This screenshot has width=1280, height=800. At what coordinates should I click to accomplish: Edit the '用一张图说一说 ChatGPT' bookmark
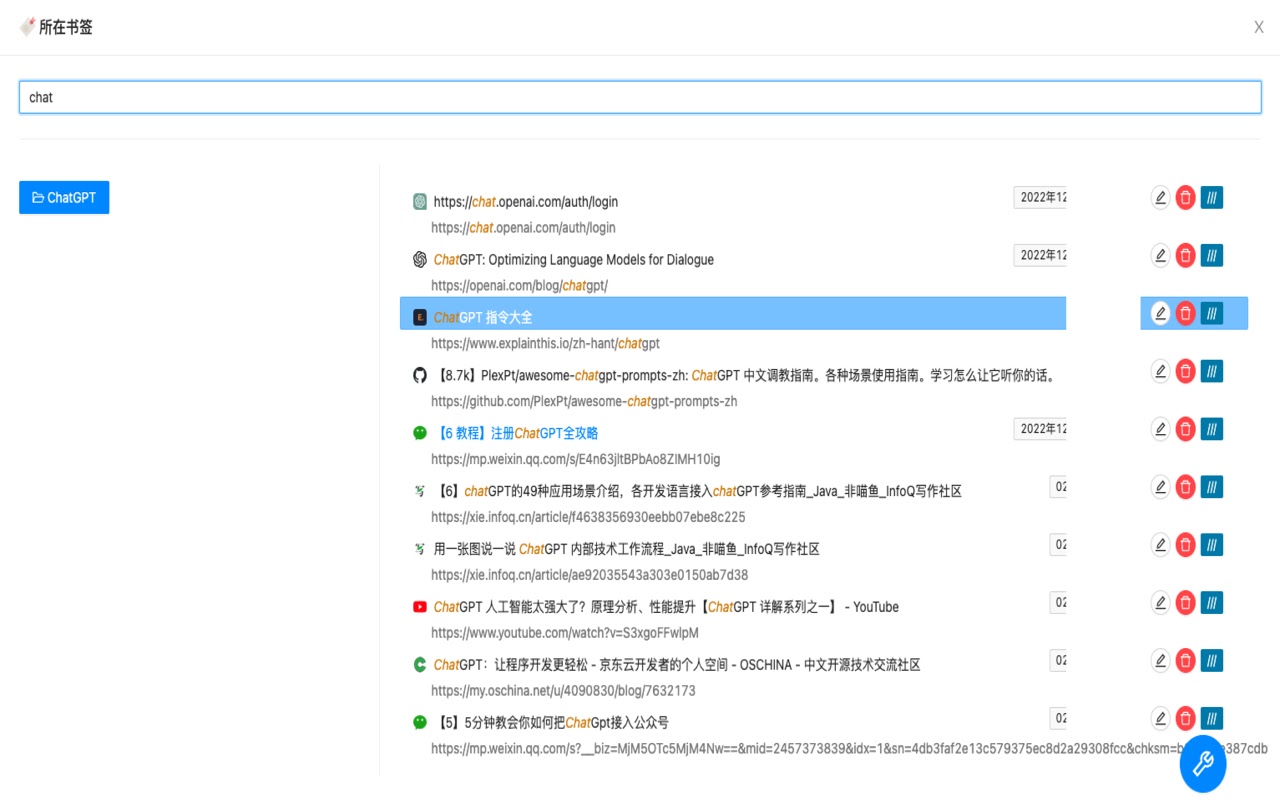tap(1160, 546)
